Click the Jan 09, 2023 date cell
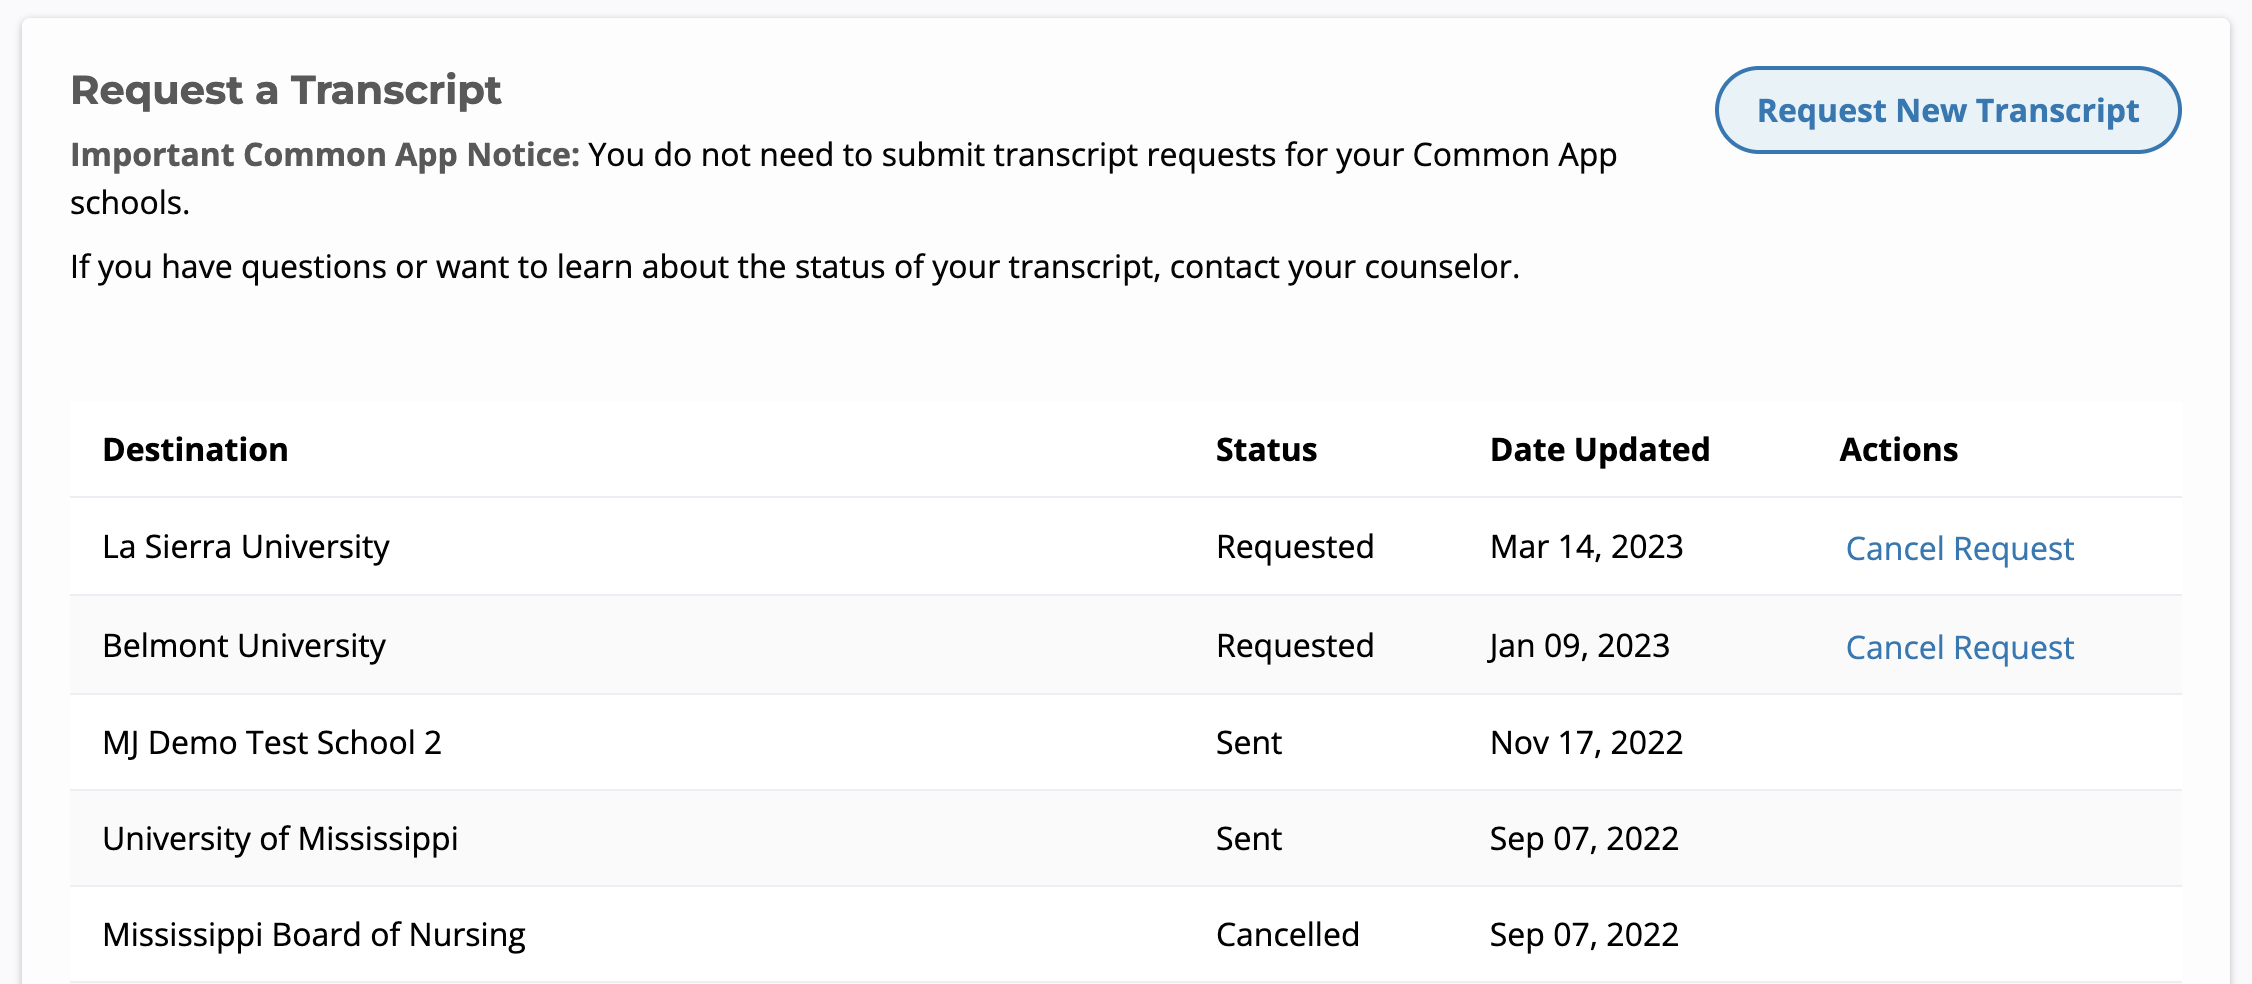The image size is (2252, 984). coord(1579,646)
